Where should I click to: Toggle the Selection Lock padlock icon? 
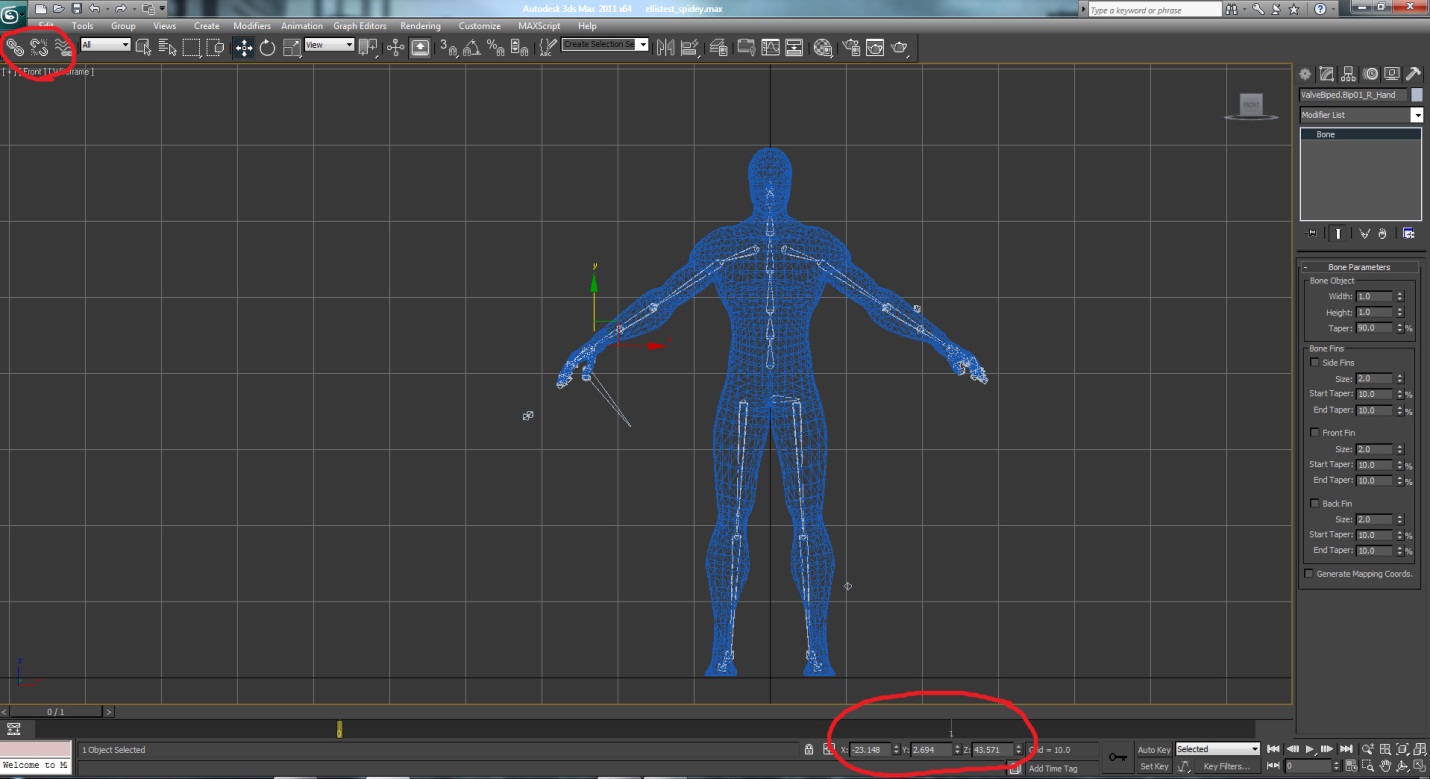pos(808,749)
